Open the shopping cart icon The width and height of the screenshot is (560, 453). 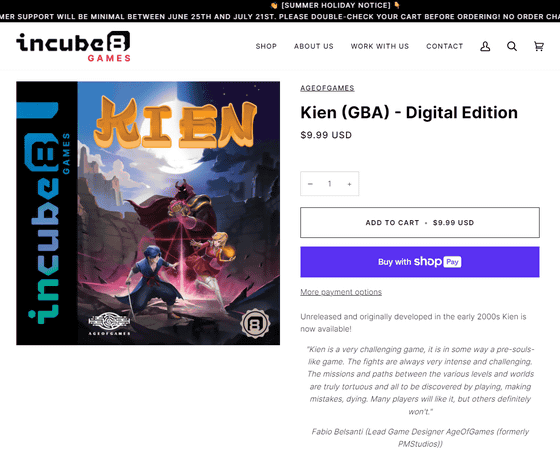[539, 46]
